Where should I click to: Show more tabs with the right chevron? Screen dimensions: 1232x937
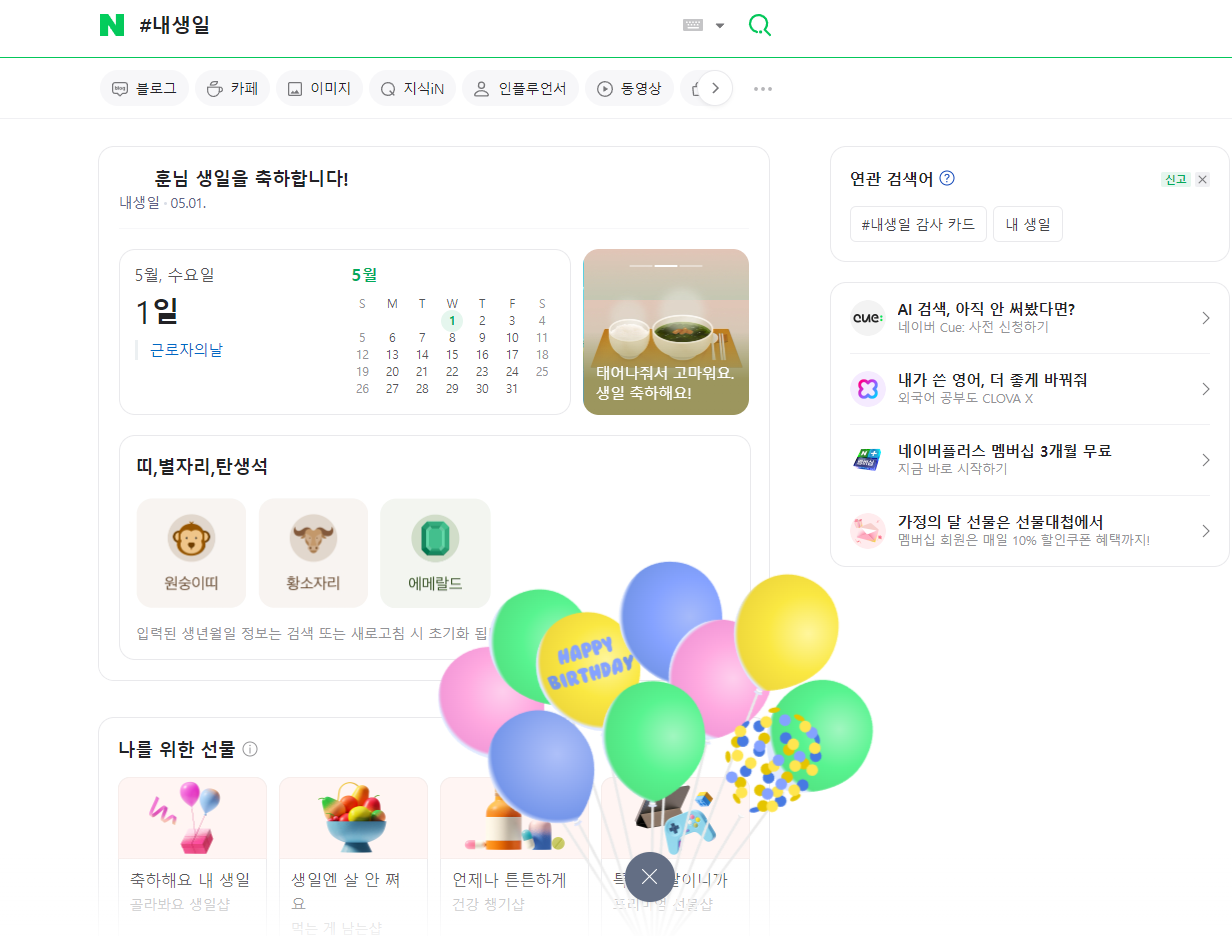coord(715,88)
